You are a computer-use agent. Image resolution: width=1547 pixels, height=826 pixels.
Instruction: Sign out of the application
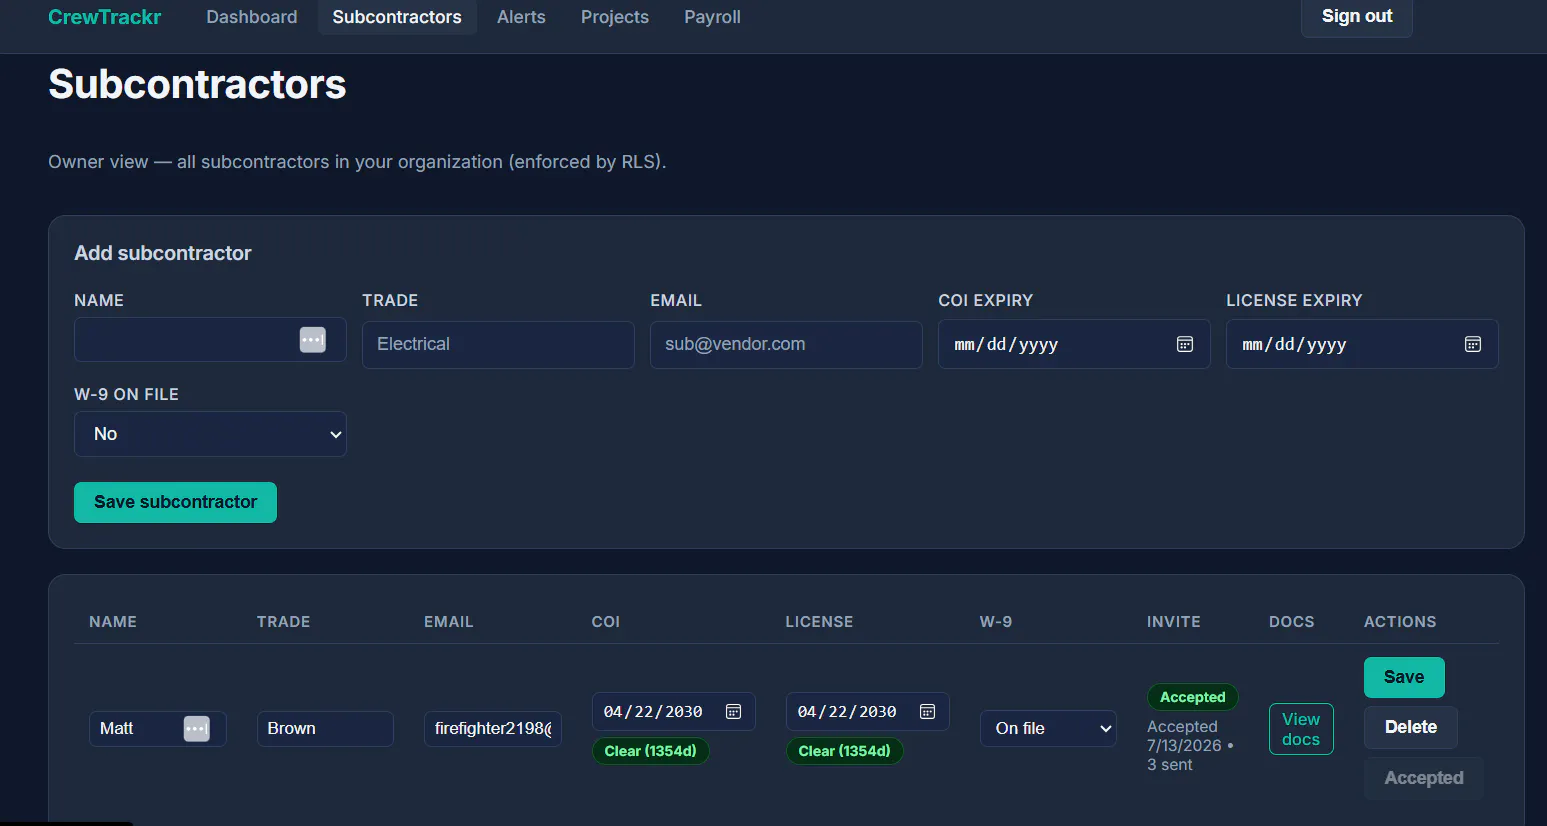pyautogui.click(x=1357, y=16)
